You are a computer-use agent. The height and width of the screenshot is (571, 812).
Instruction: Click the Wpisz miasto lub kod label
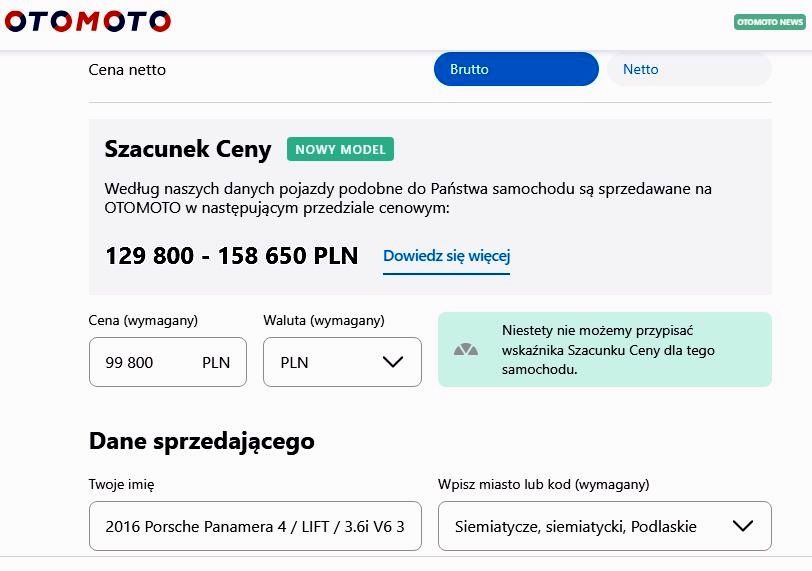(544, 485)
